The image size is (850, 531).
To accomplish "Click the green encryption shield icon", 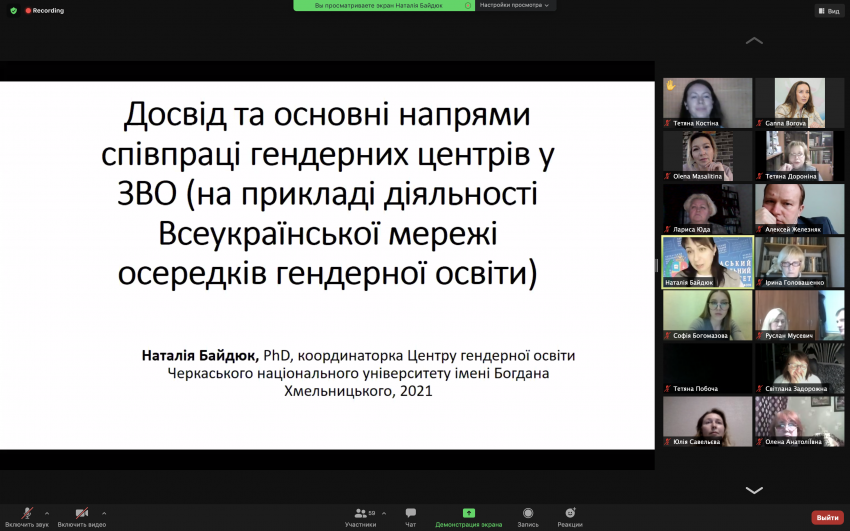I will 14,10.
